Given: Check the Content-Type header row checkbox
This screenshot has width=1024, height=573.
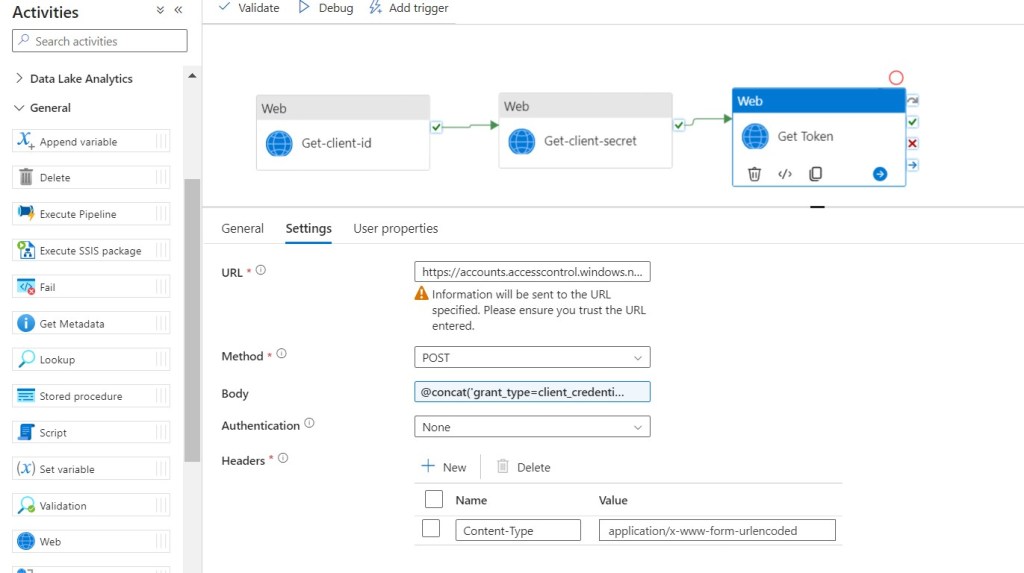Looking at the screenshot, I should click(431, 530).
